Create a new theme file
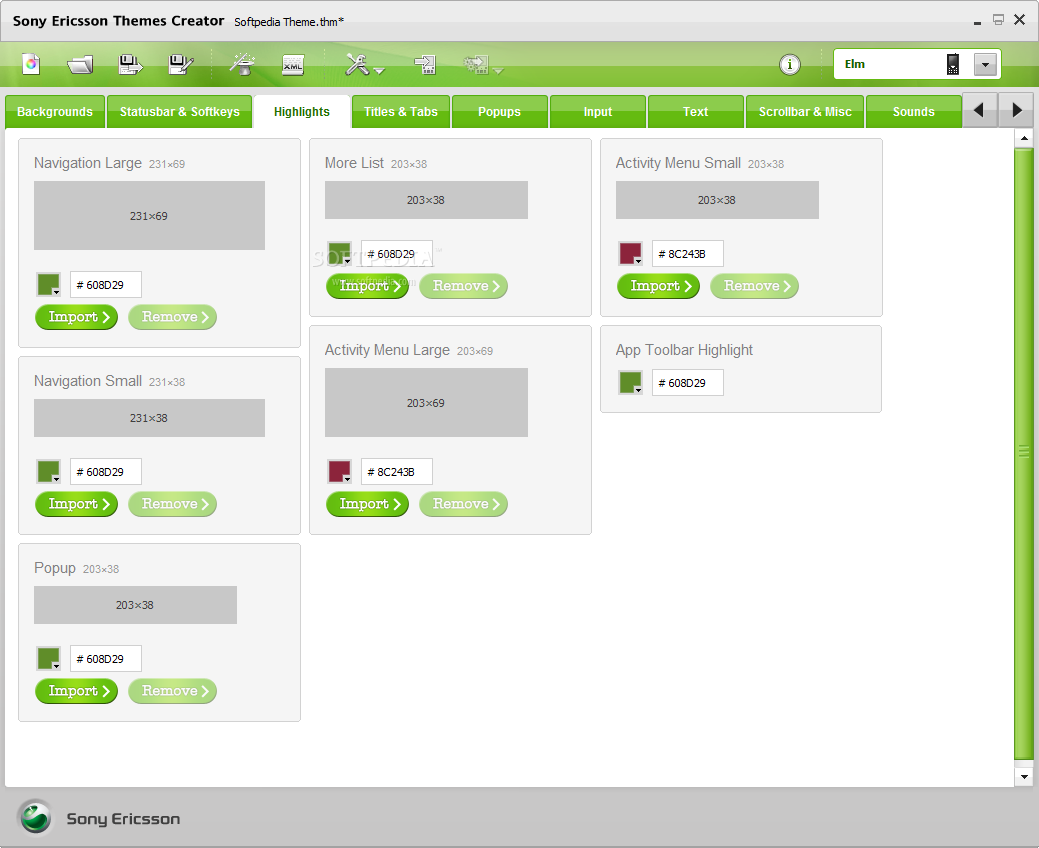 (x=31, y=64)
